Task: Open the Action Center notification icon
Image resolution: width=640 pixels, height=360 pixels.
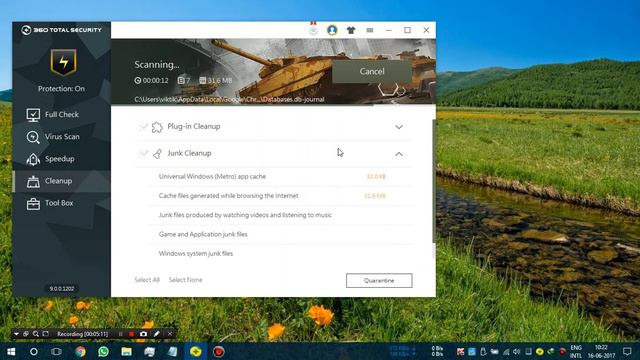Action: 627,351
